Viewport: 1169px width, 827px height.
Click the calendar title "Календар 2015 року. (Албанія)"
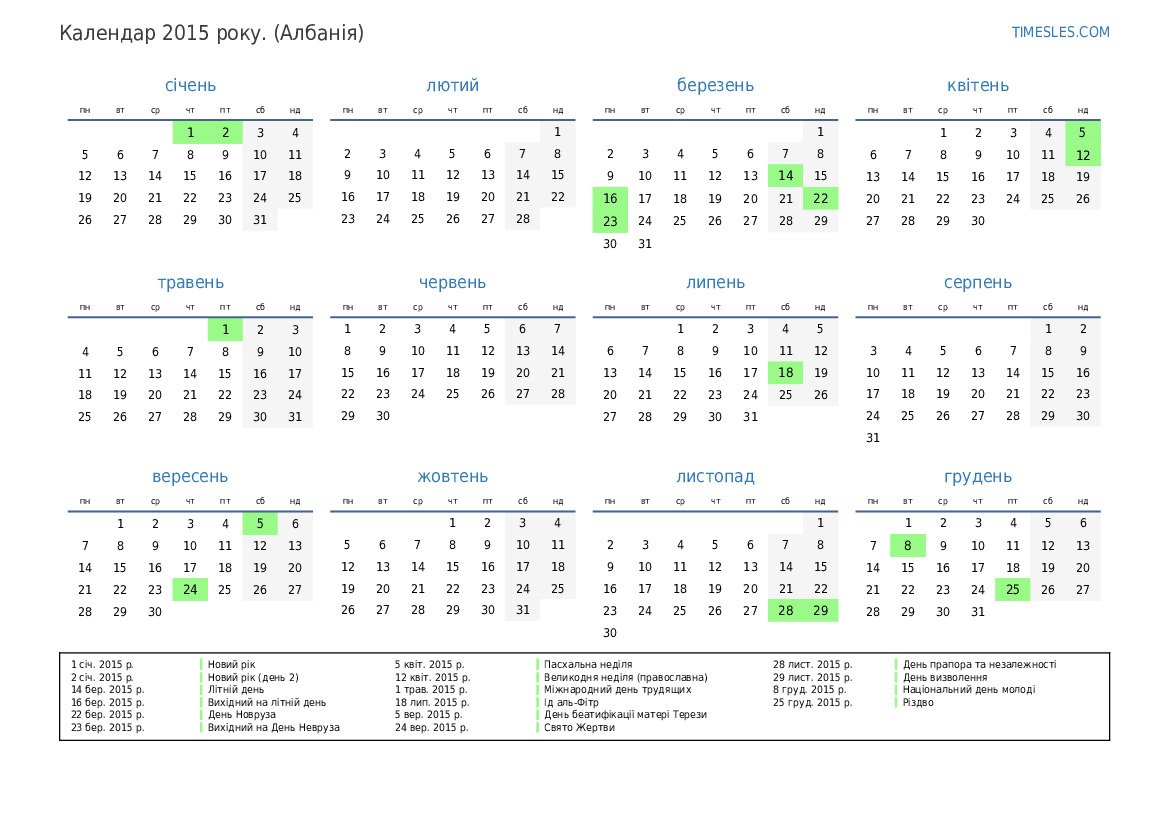pyautogui.click(x=212, y=33)
